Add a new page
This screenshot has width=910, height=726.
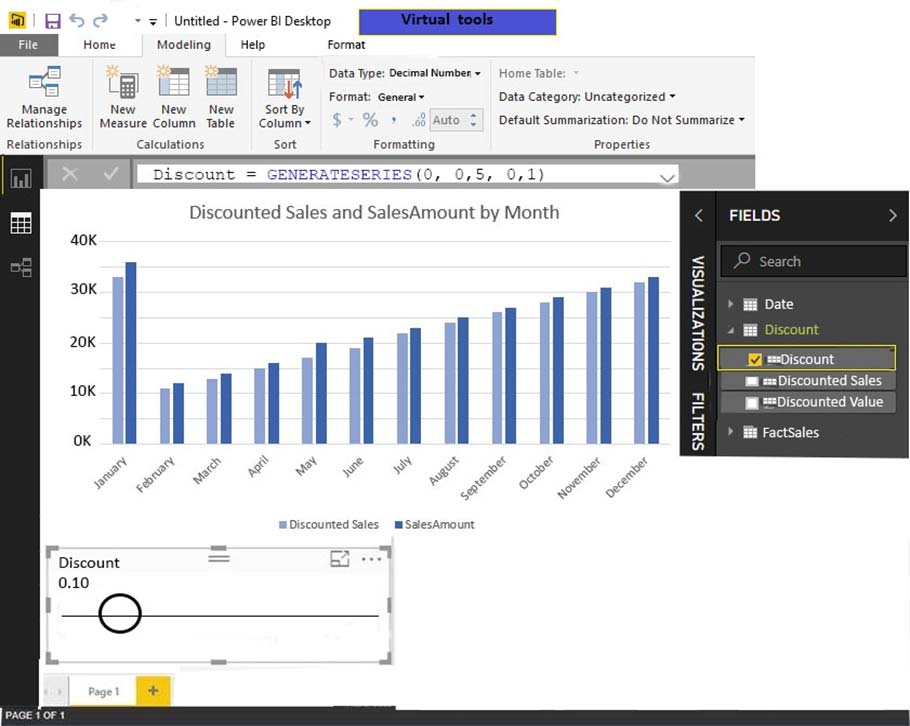tap(153, 691)
